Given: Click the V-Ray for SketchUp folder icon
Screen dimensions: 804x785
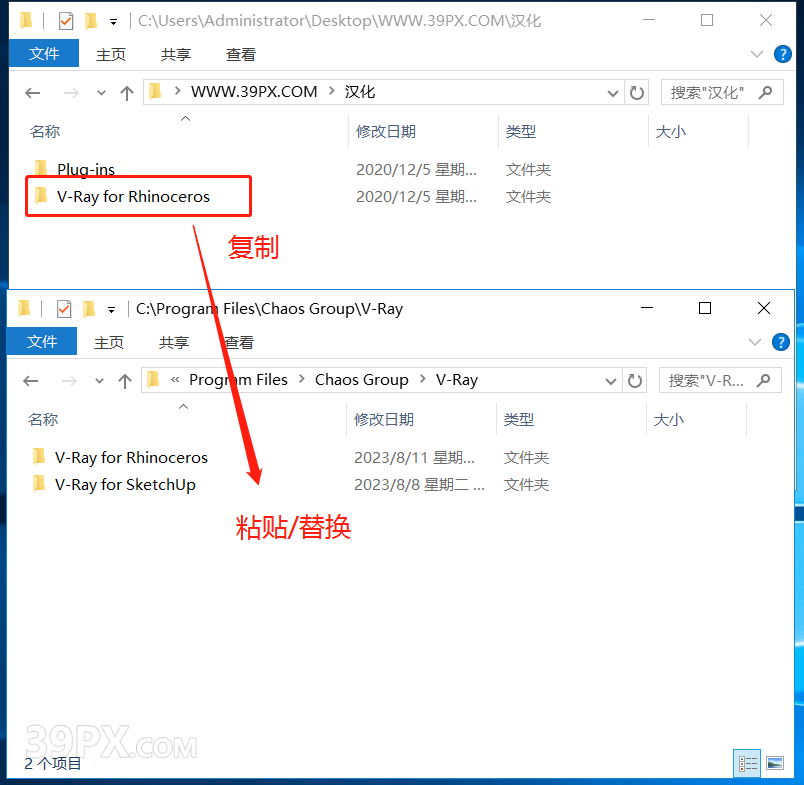Looking at the screenshot, I should point(40,484).
